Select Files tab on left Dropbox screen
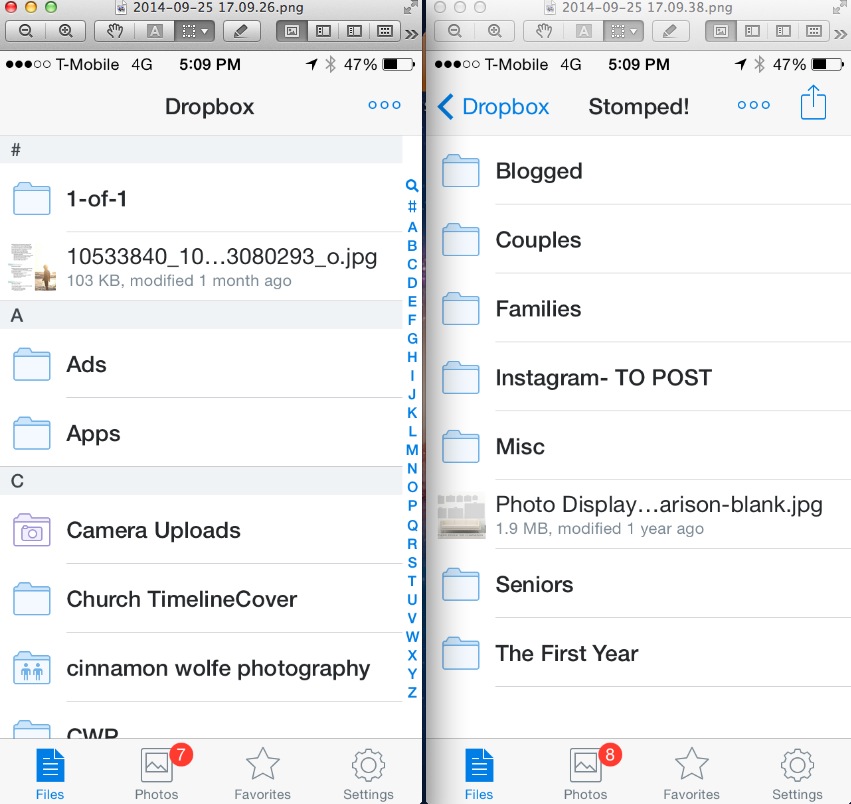The height and width of the screenshot is (804, 851). click(50, 775)
